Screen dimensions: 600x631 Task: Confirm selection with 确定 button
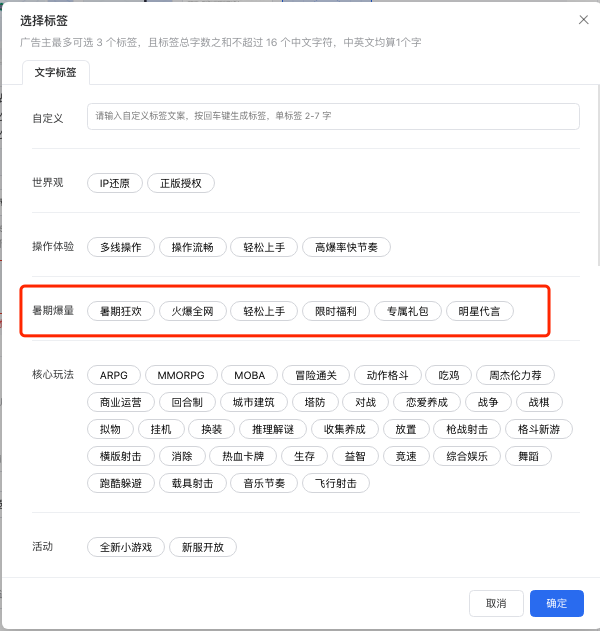tap(557, 603)
